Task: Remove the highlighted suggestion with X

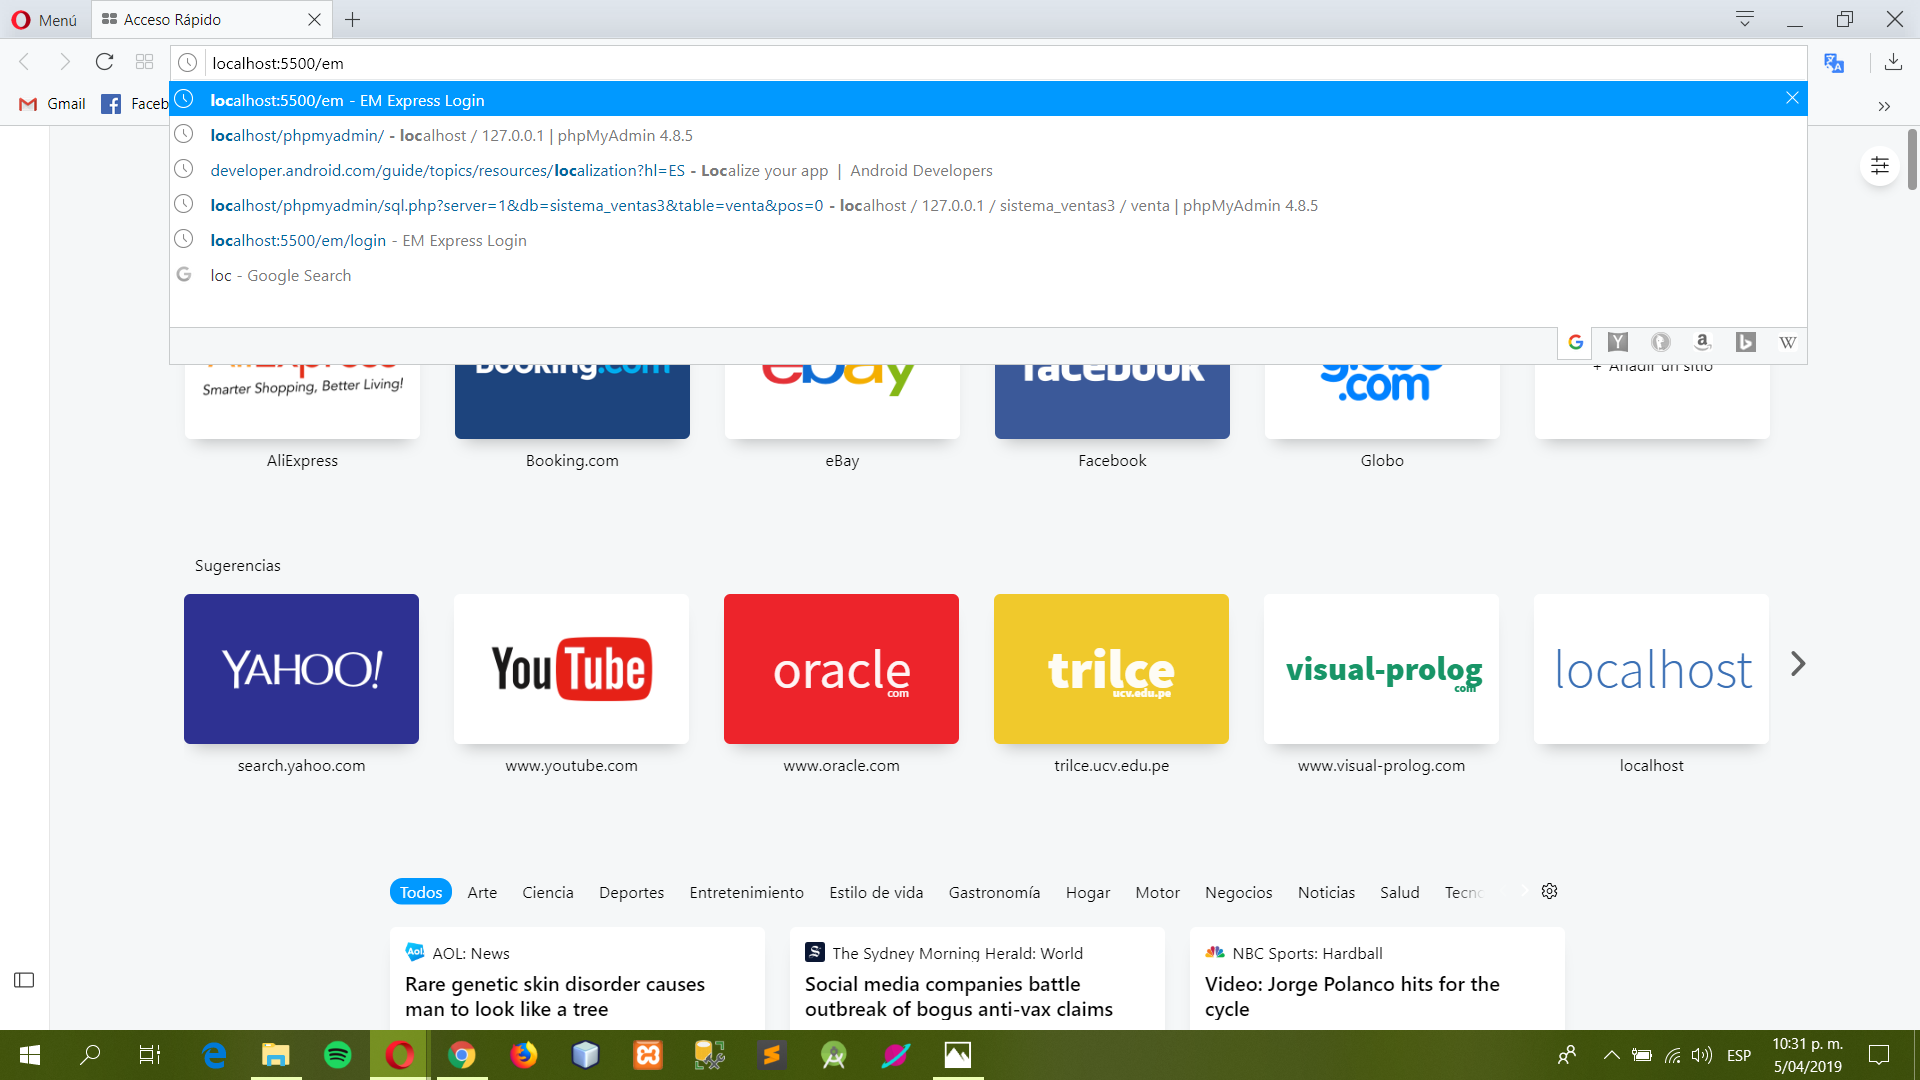Action: coord(1792,98)
